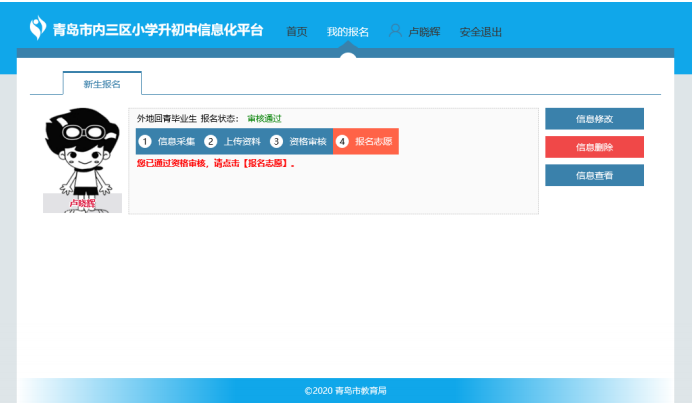Viewport: 692px width, 404px height.
Task: Log out via 安全退出
Action: click(x=481, y=32)
